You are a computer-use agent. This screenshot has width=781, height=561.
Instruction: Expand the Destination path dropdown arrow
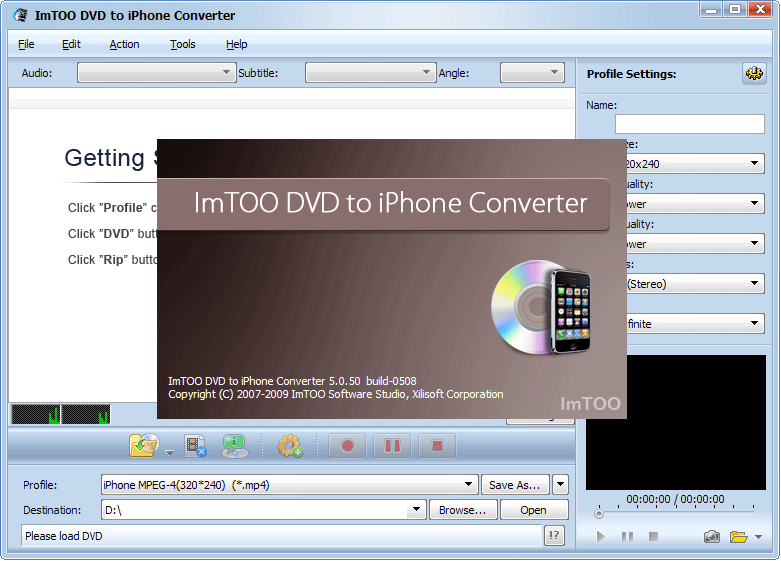pyautogui.click(x=416, y=510)
